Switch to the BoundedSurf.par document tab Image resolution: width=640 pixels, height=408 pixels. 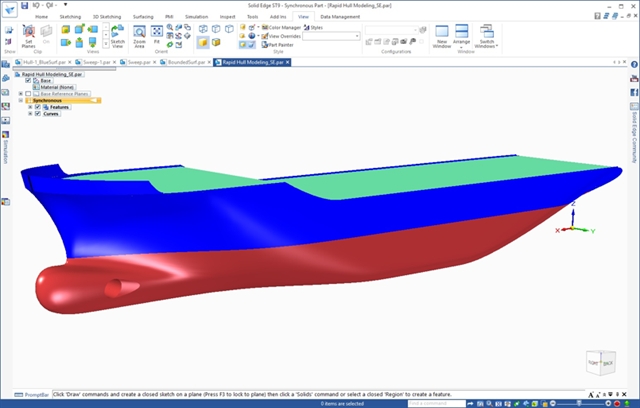coord(187,62)
